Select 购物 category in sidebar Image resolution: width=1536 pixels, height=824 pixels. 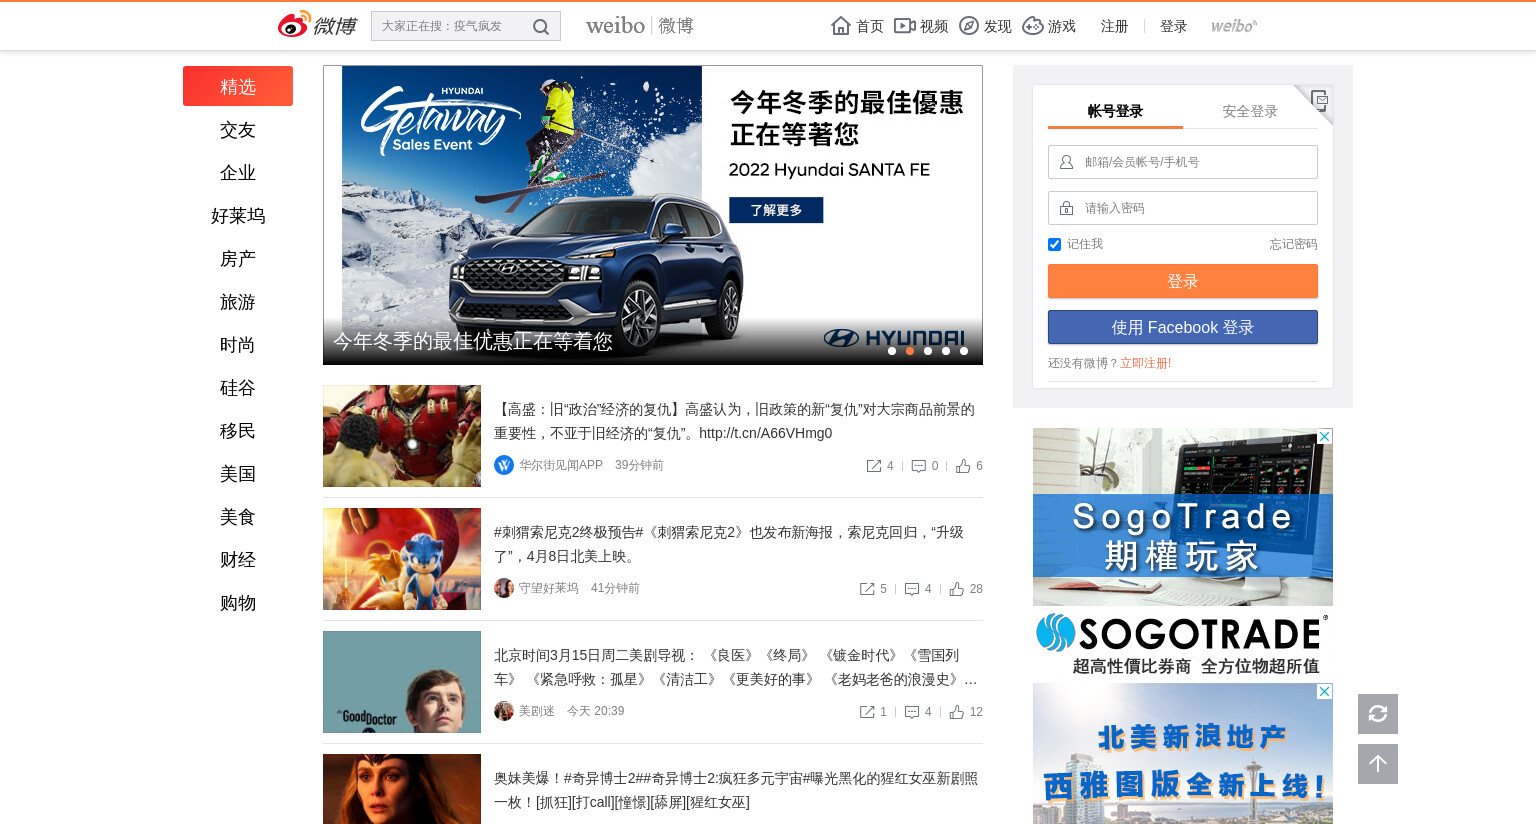coord(238,603)
